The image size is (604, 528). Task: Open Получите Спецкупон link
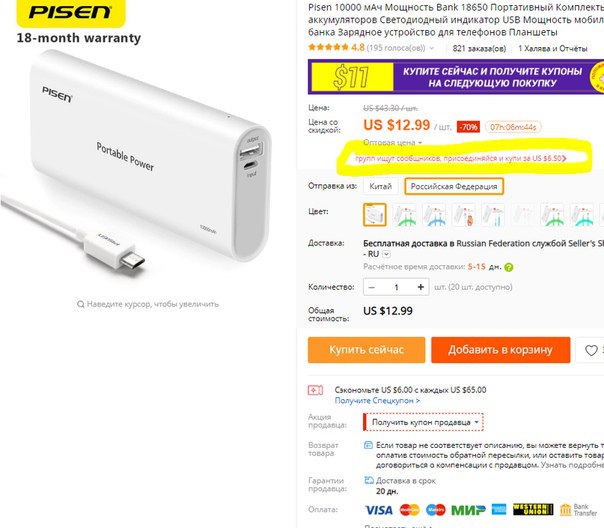tap(377, 401)
